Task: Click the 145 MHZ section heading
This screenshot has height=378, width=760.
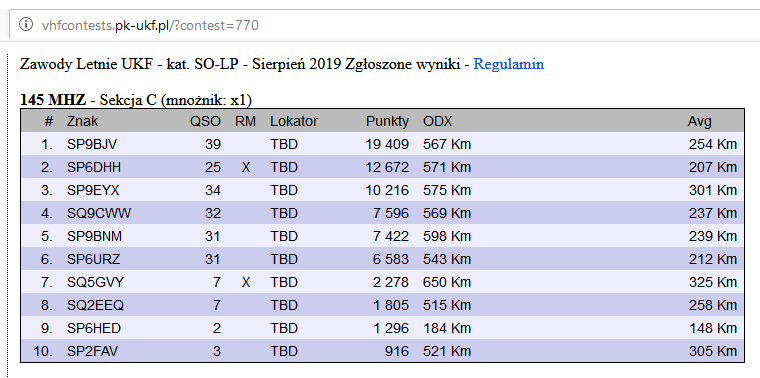Action: [53, 100]
